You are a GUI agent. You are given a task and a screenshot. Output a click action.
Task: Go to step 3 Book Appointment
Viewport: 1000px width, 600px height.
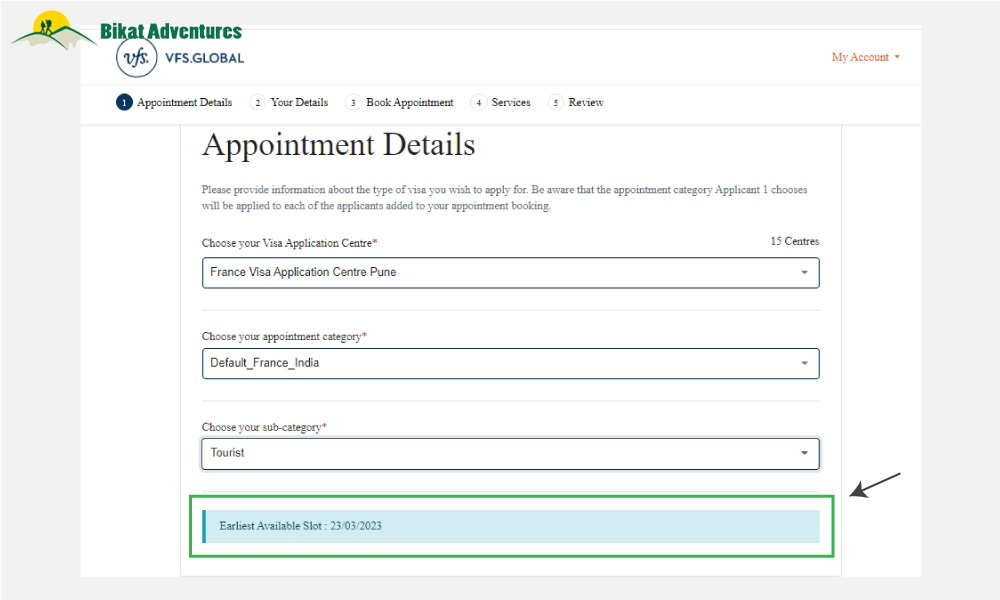coord(399,102)
